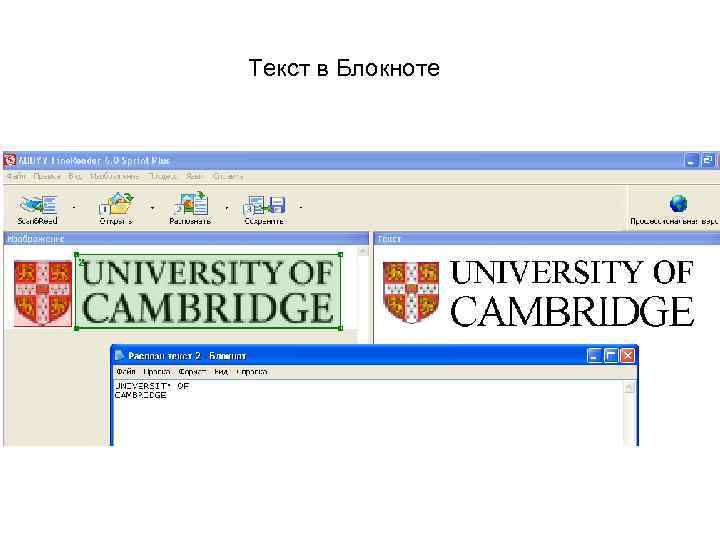Minimize the Notepad window
The image size is (720, 540).
coord(594,355)
